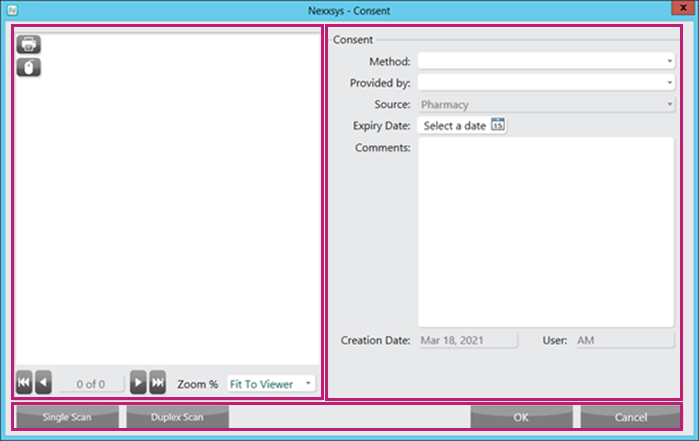Click inside the Comments text box
Viewport: 699px width, 441px height.
click(x=545, y=232)
